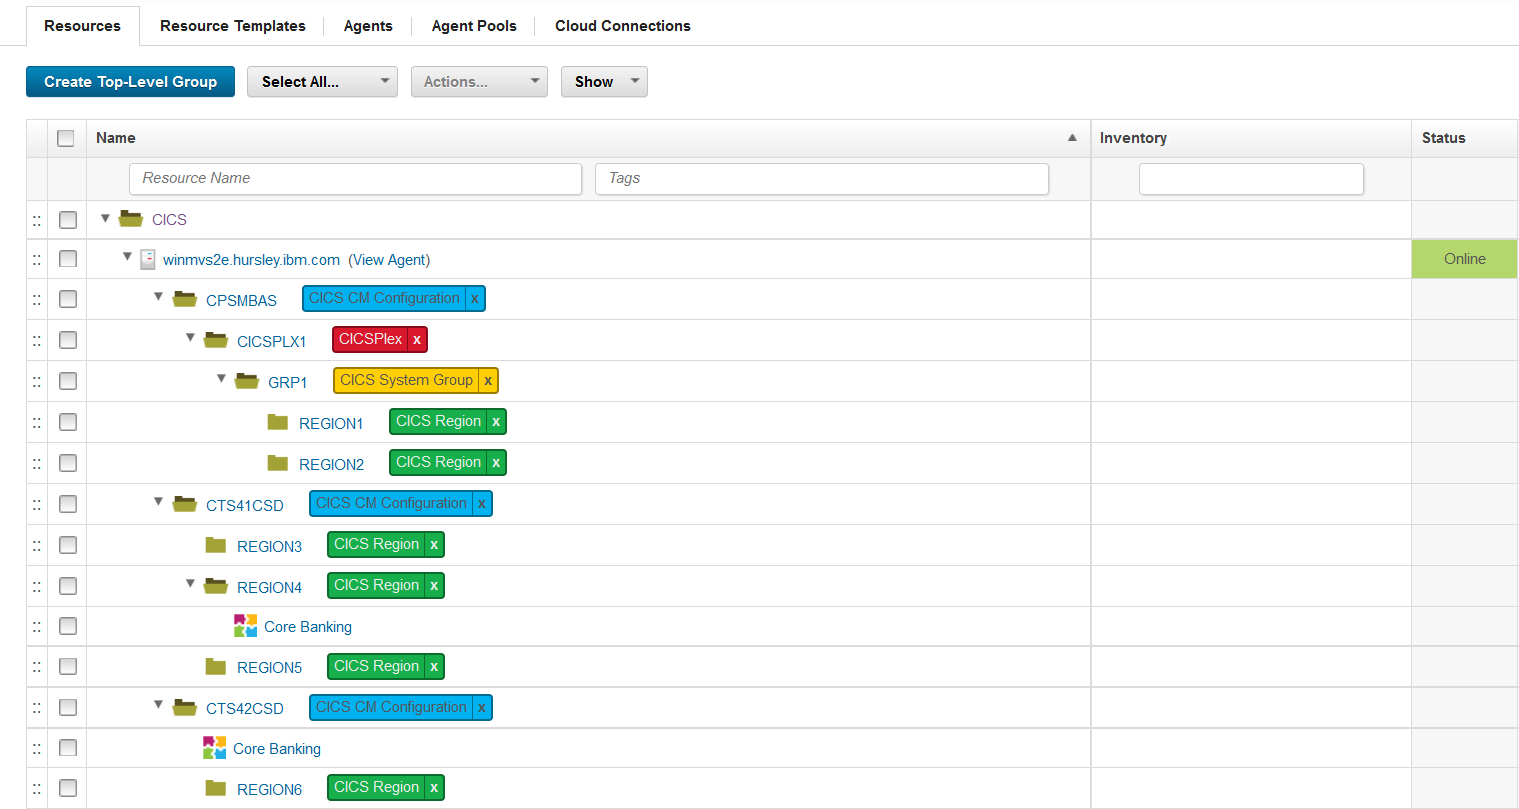Click the drag handle for the CICS row
Screen dimensions: 1519x809
tap(37, 220)
